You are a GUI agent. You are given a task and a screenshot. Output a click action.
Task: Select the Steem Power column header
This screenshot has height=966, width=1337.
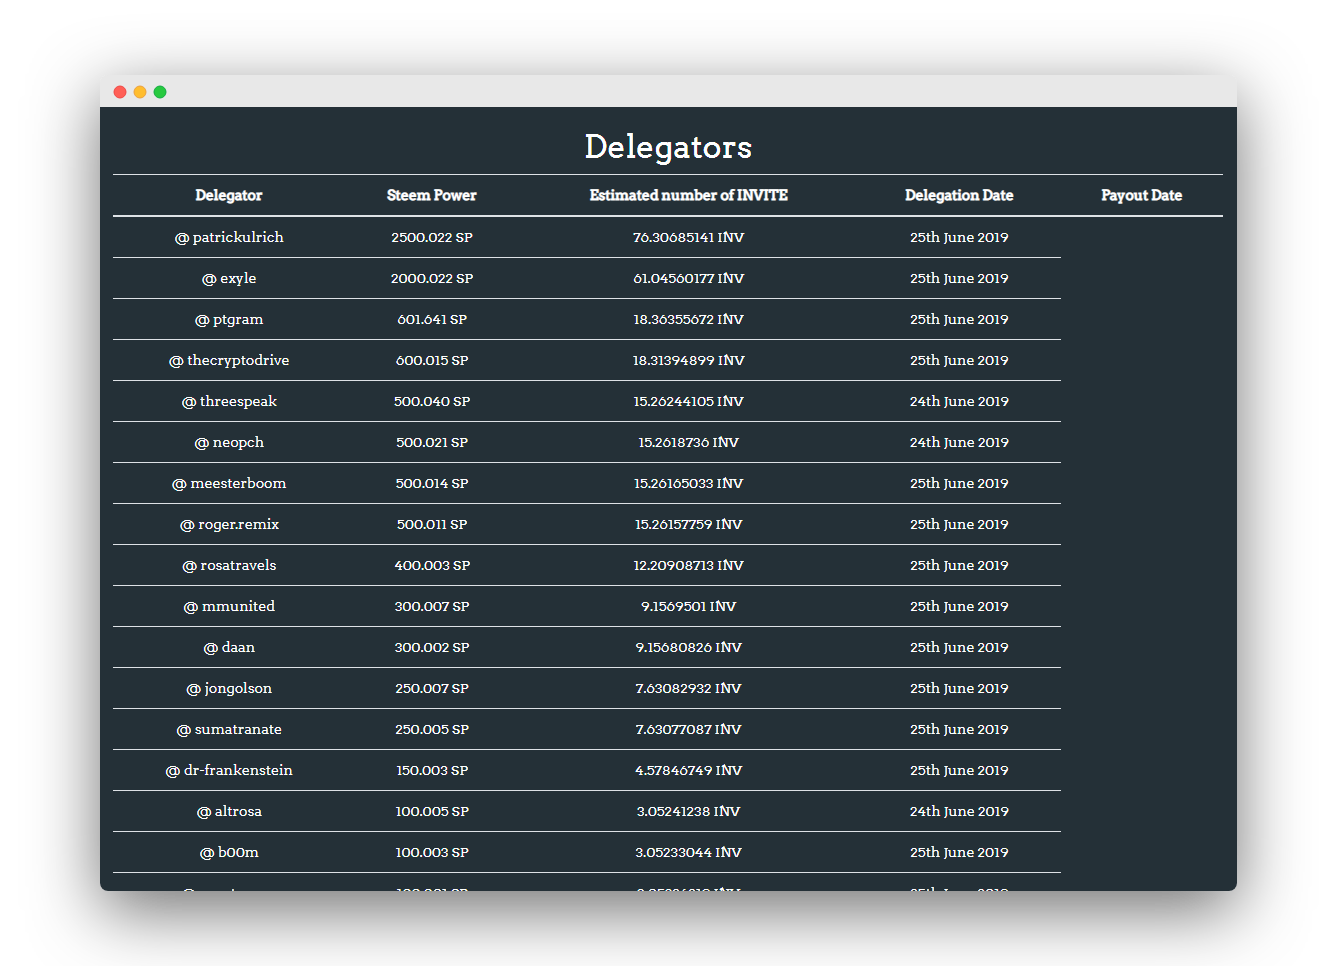pyautogui.click(x=432, y=195)
